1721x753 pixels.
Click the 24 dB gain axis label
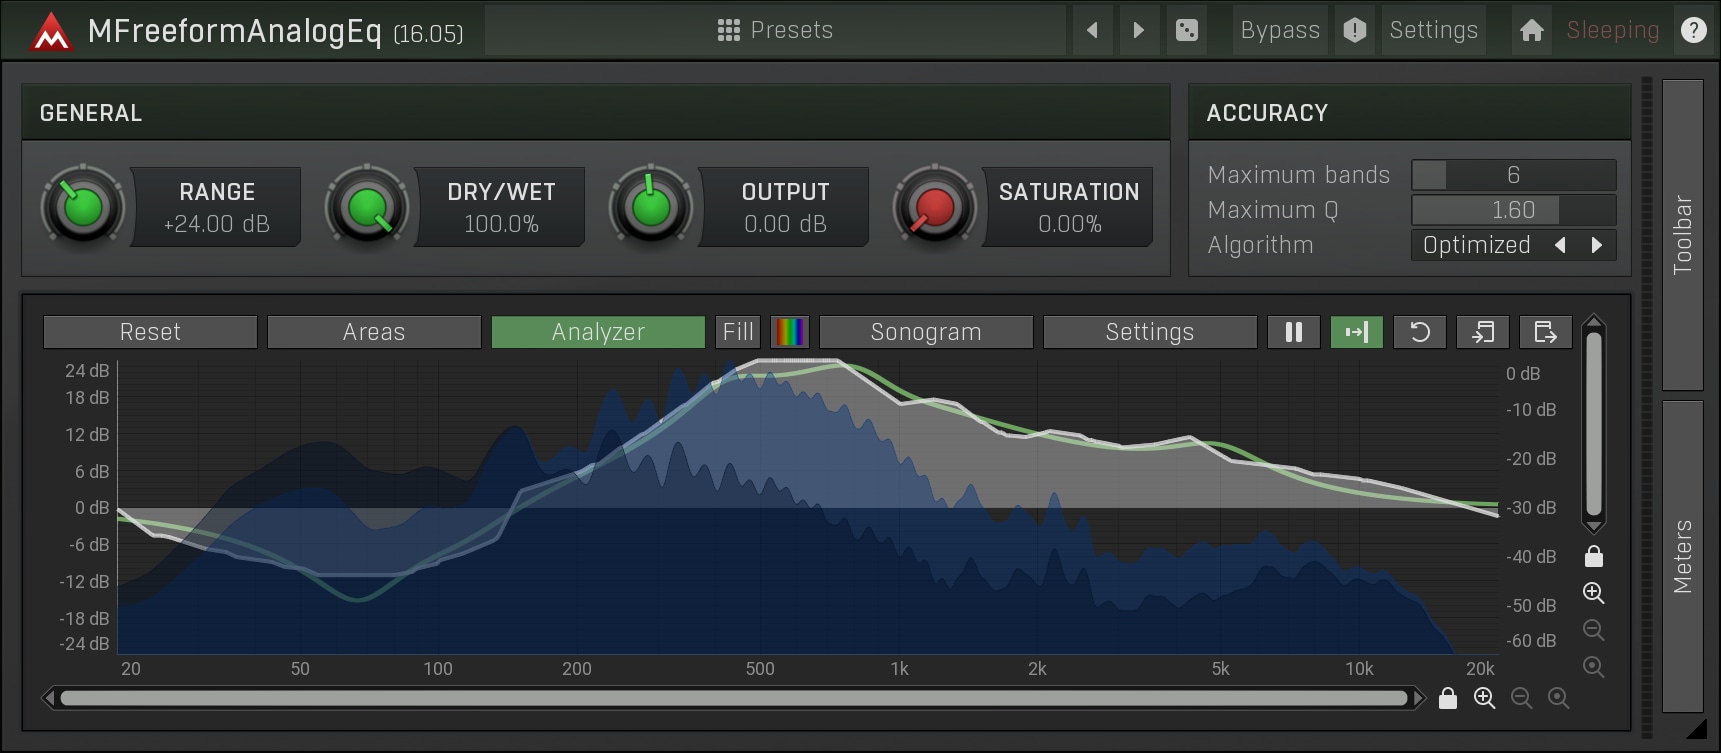(x=87, y=371)
